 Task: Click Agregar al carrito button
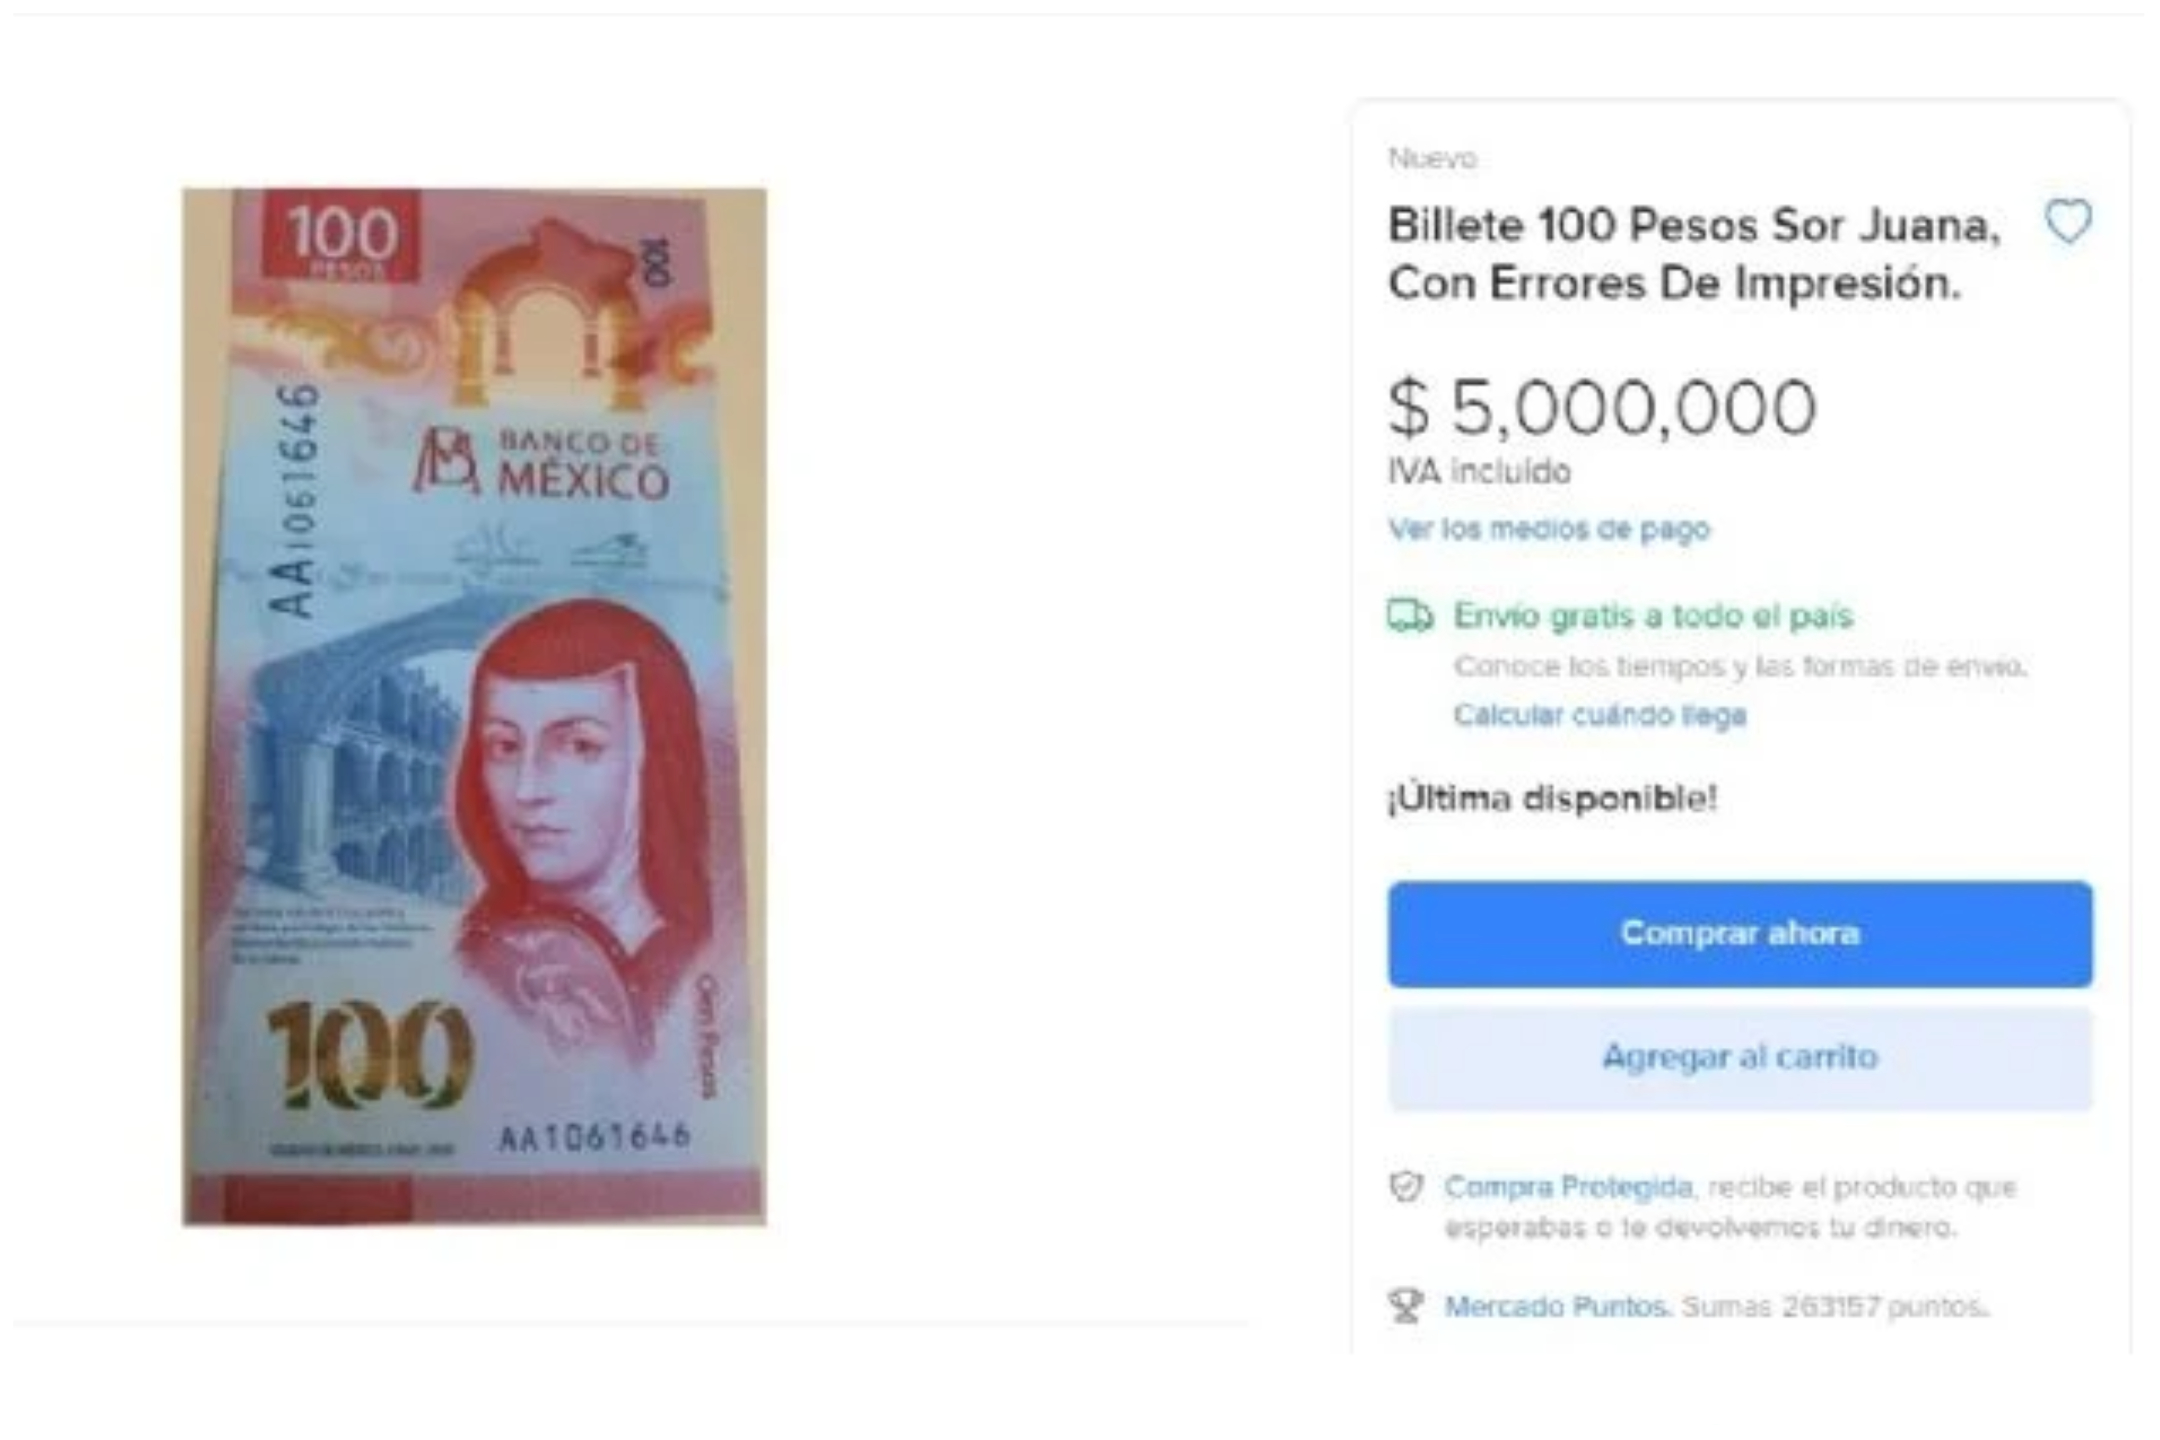pos(1740,1058)
